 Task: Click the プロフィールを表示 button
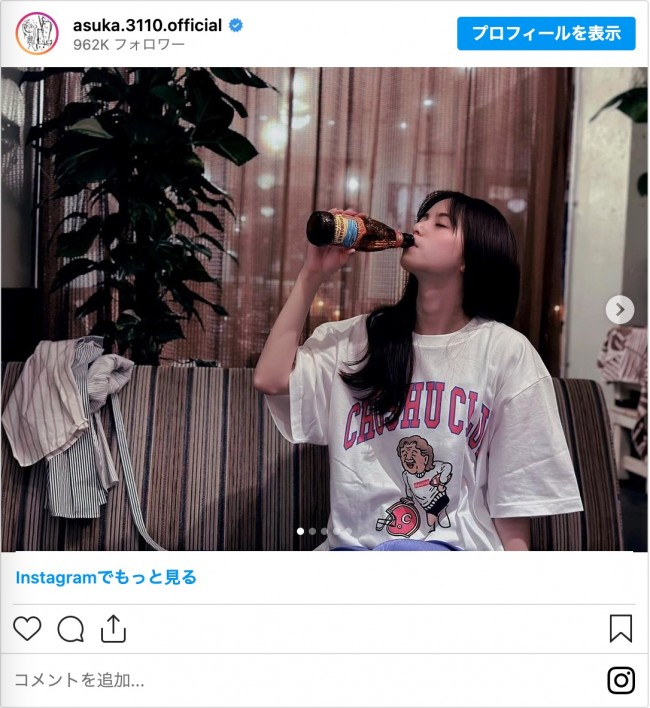click(x=546, y=33)
